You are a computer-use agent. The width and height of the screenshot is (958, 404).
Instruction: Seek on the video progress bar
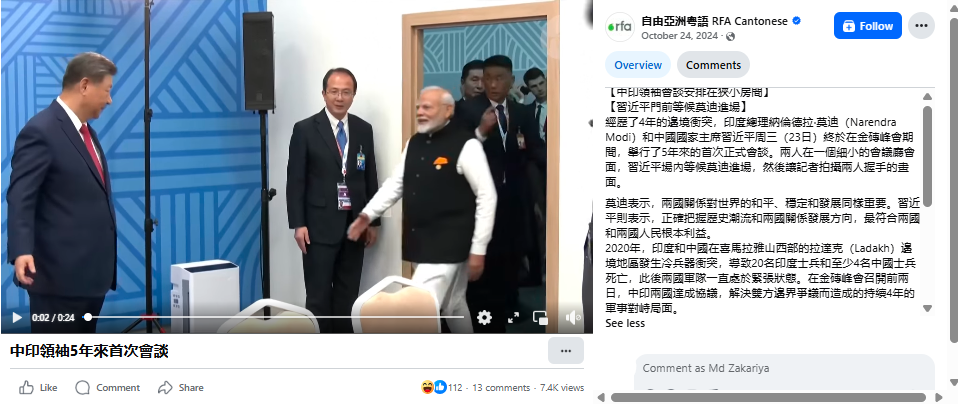click(275, 317)
